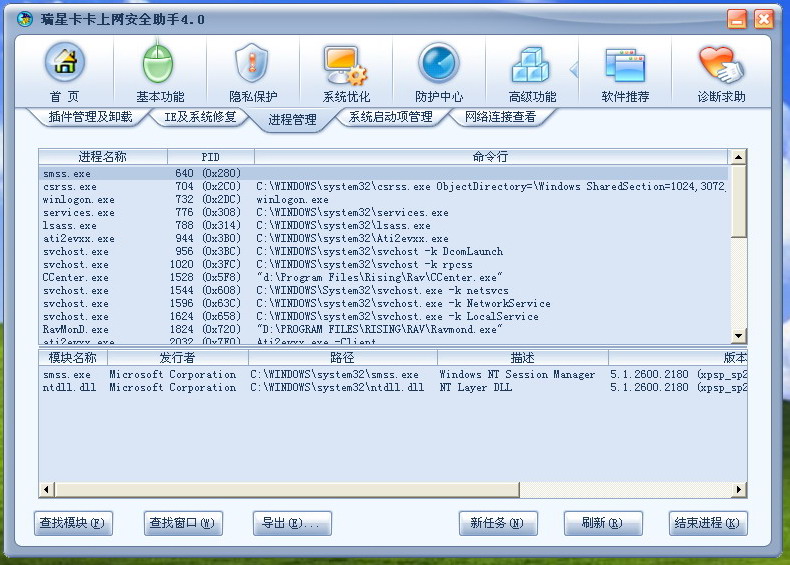Sort by PID column header
The height and width of the screenshot is (565, 790).
click(x=211, y=157)
